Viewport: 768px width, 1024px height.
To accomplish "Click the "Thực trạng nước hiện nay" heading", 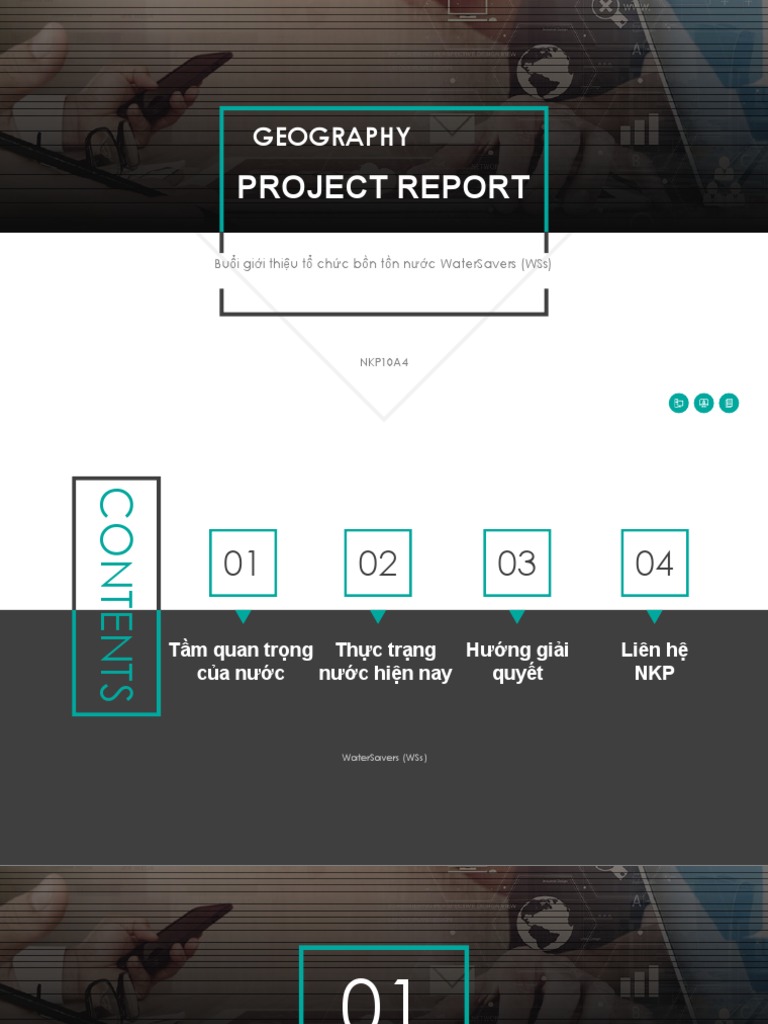I will point(385,661).
